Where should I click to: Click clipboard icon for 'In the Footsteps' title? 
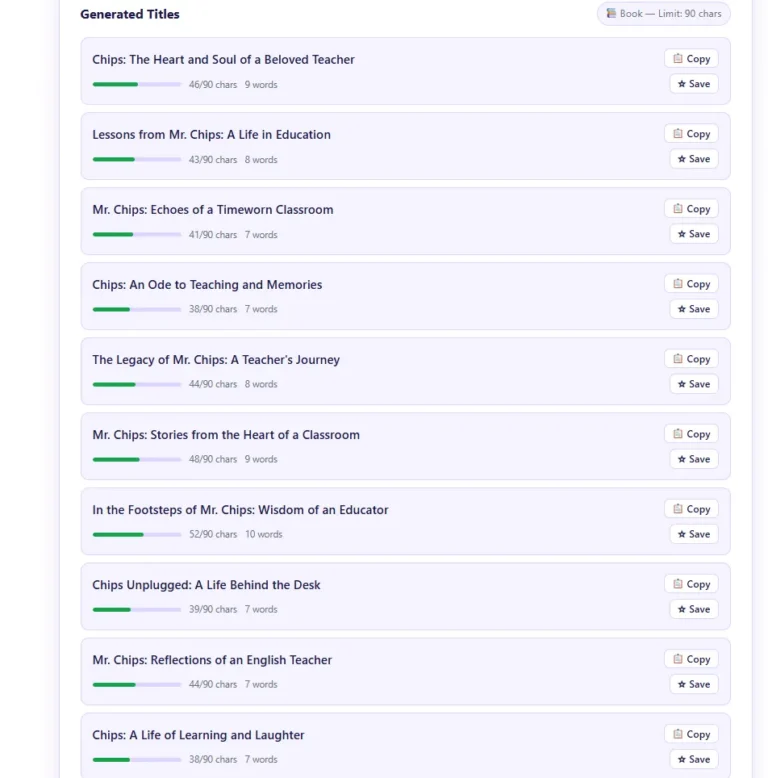pyautogui.click(x=678, y=509)
